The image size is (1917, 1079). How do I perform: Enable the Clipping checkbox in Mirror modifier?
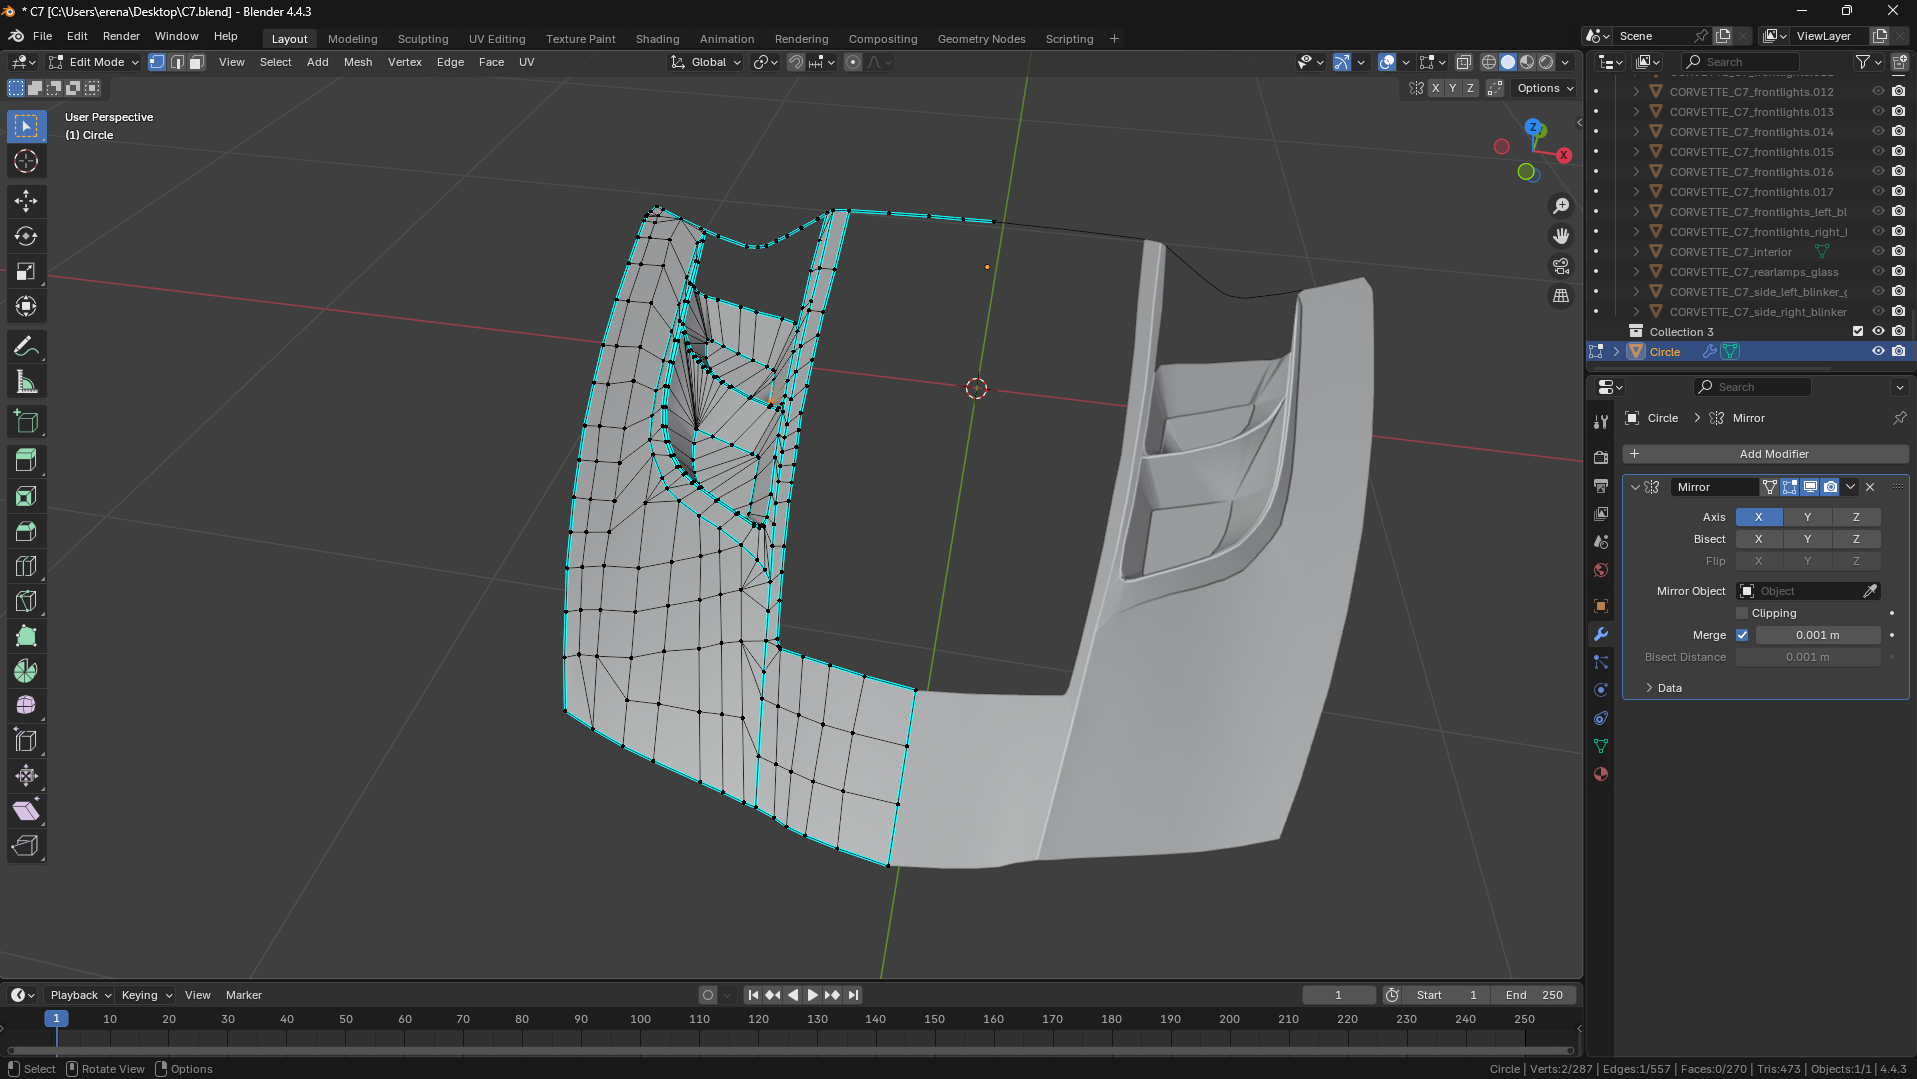point(1742,613)
